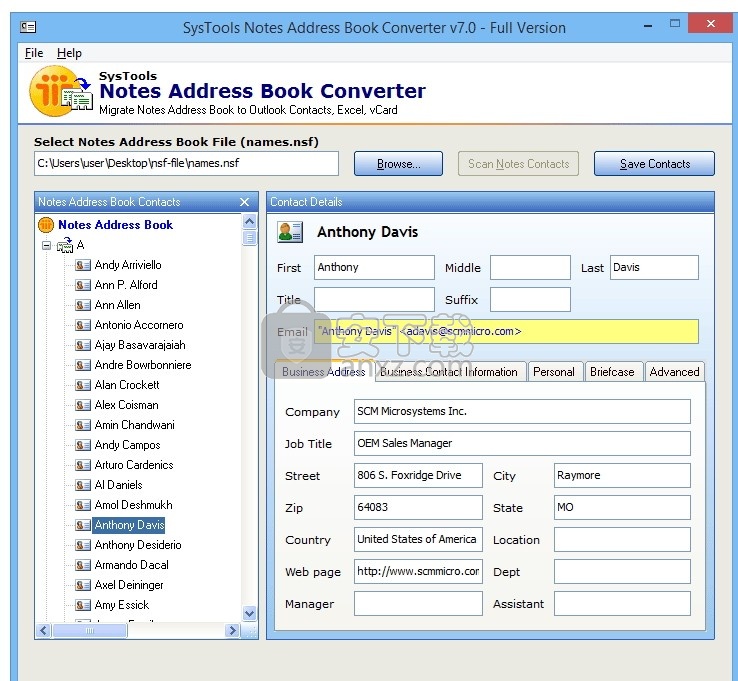Open the Briefcase tab
Viewport: 738px width, 681px height.
pos(612,372)
